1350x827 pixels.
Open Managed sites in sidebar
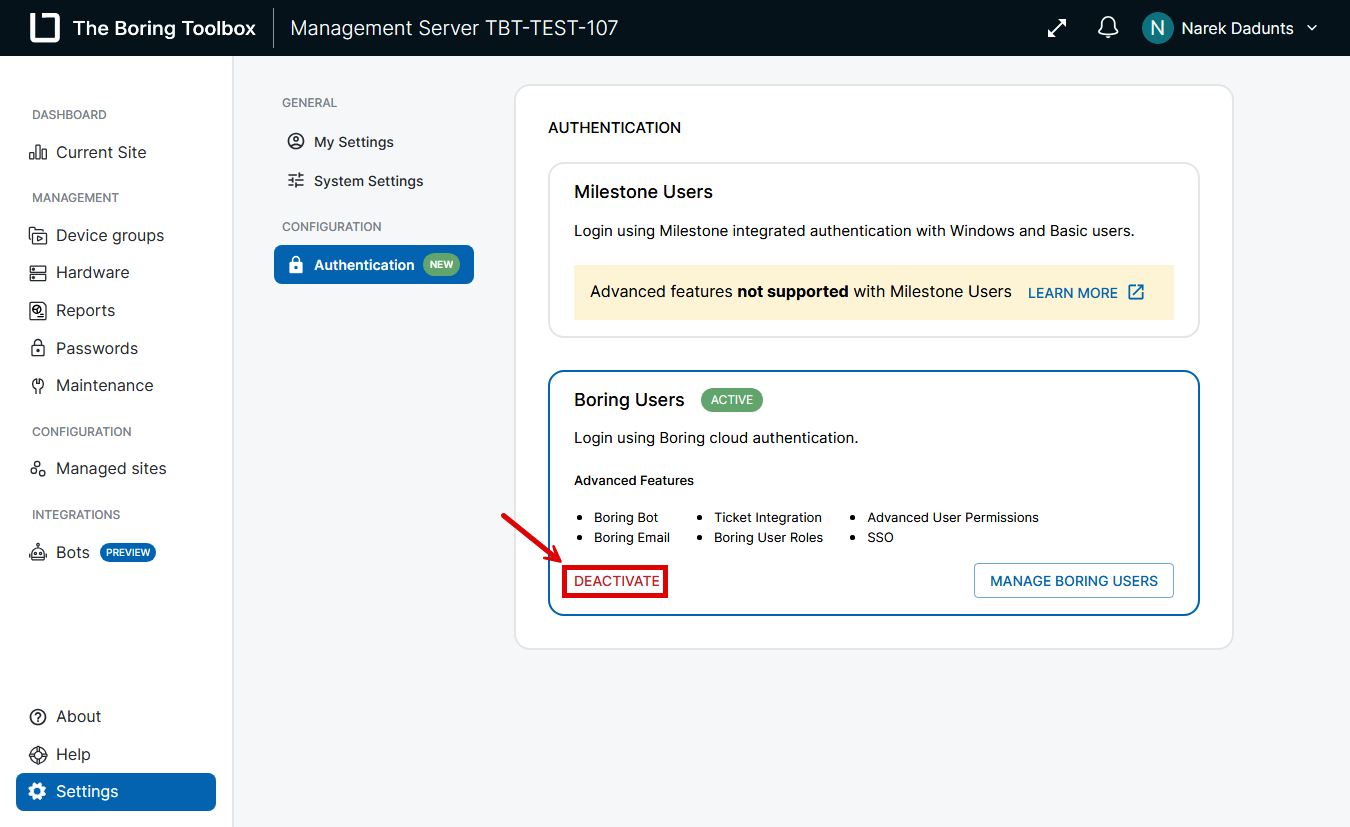point(110,469)
